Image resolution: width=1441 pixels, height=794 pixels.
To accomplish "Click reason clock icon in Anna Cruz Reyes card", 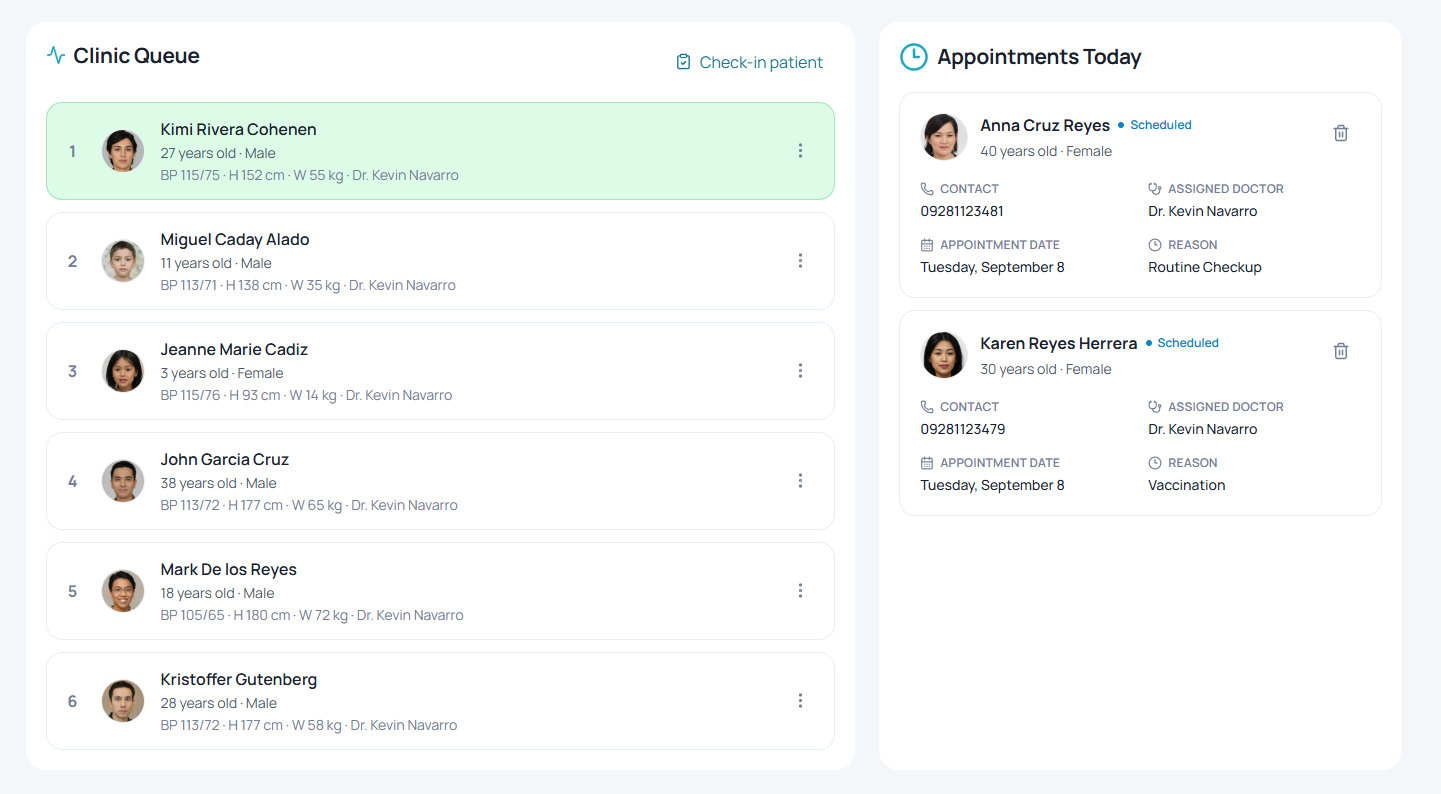I will [1155, 245].
